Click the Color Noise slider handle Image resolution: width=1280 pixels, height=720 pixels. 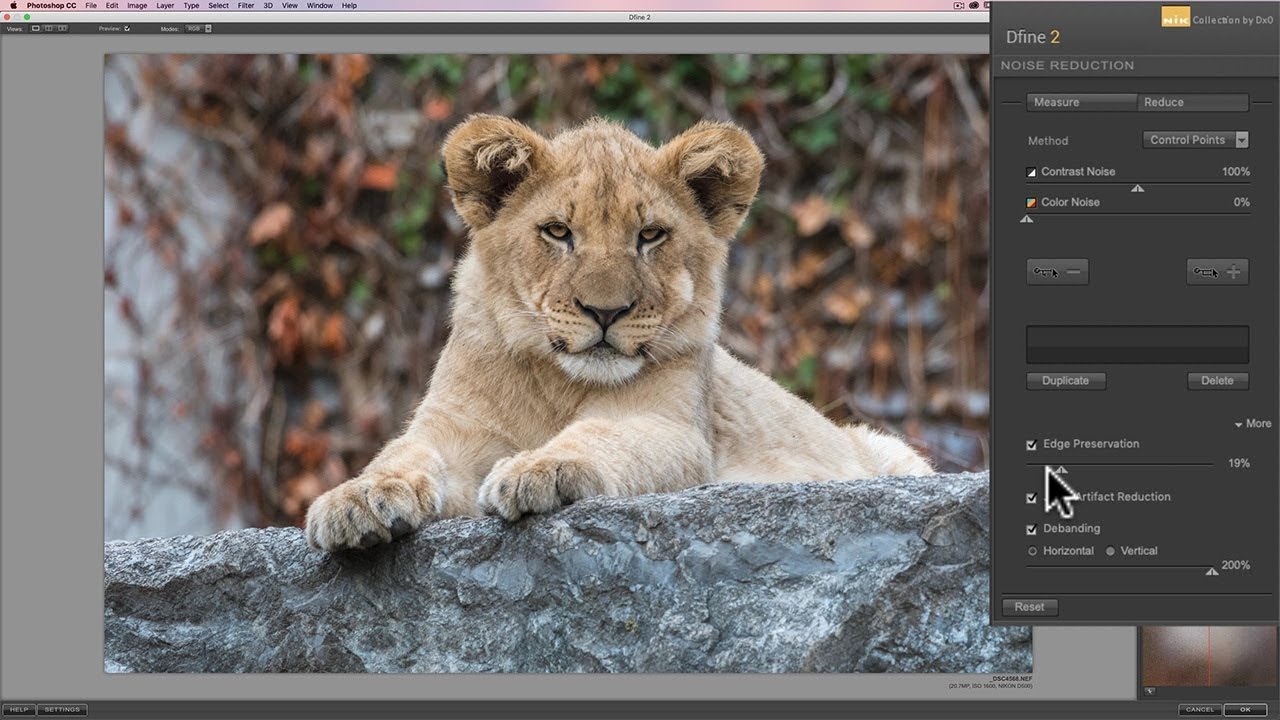[x=1026, y=218]
